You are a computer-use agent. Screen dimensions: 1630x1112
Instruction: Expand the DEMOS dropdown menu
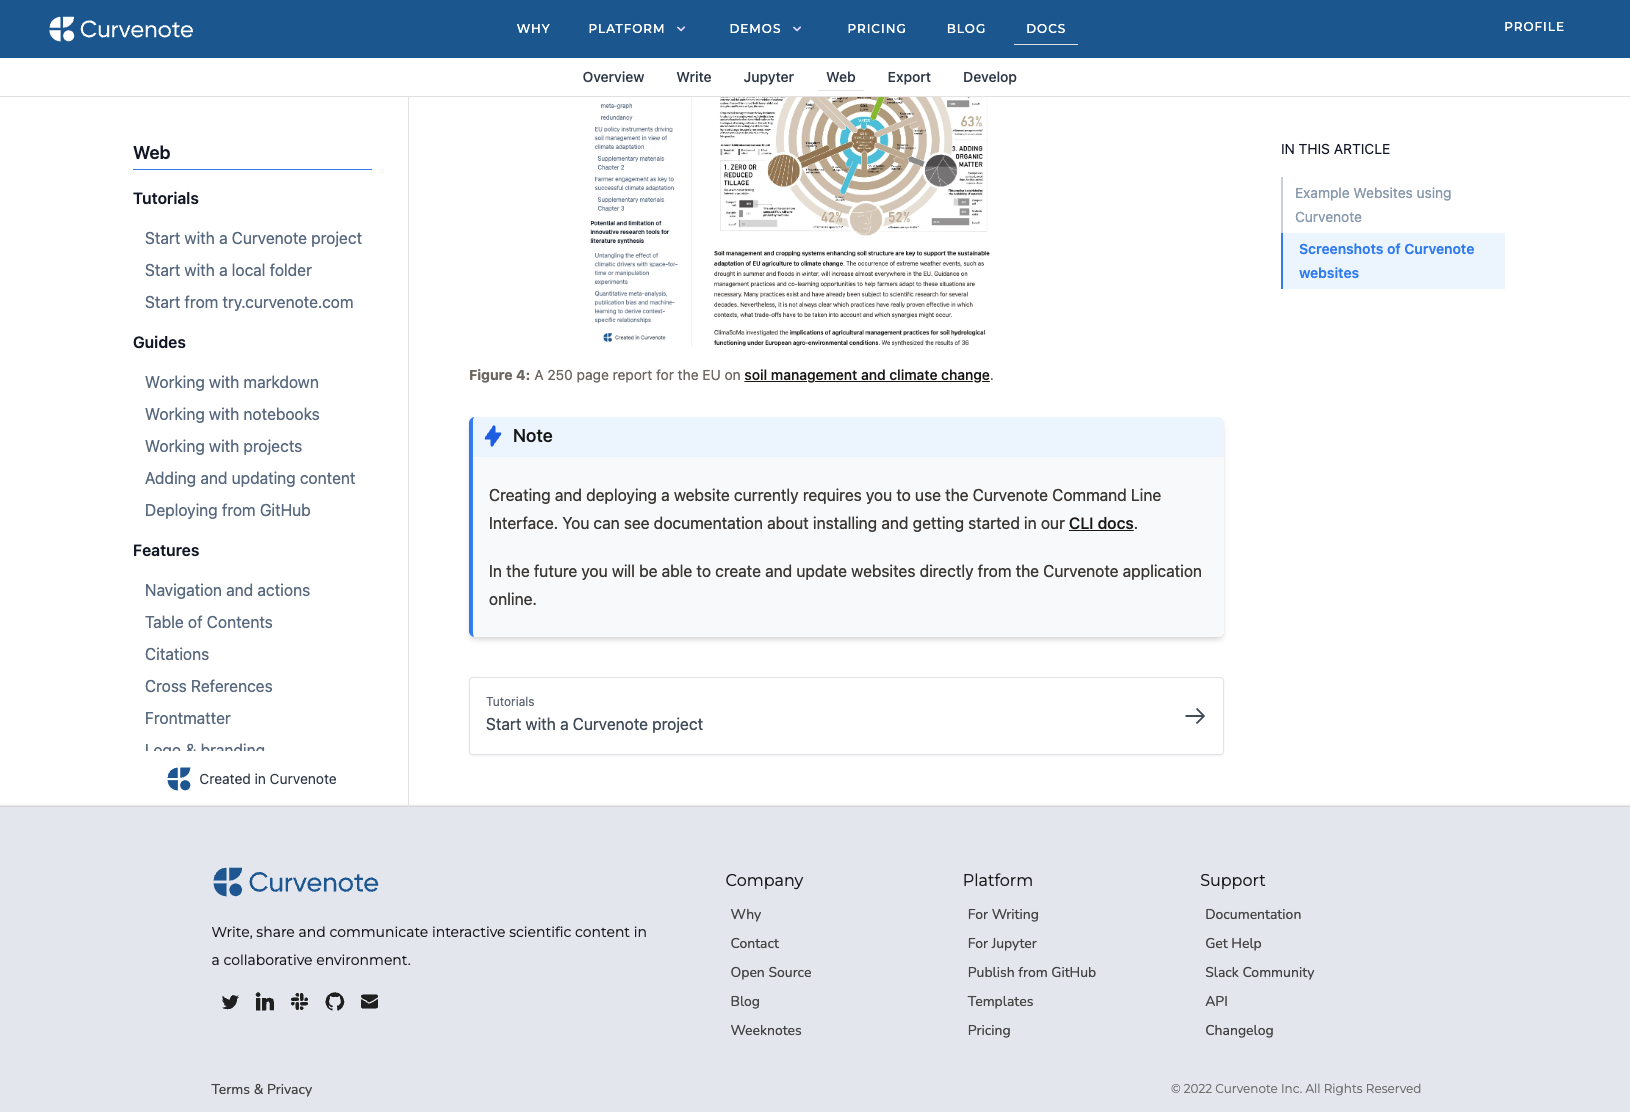765,28
